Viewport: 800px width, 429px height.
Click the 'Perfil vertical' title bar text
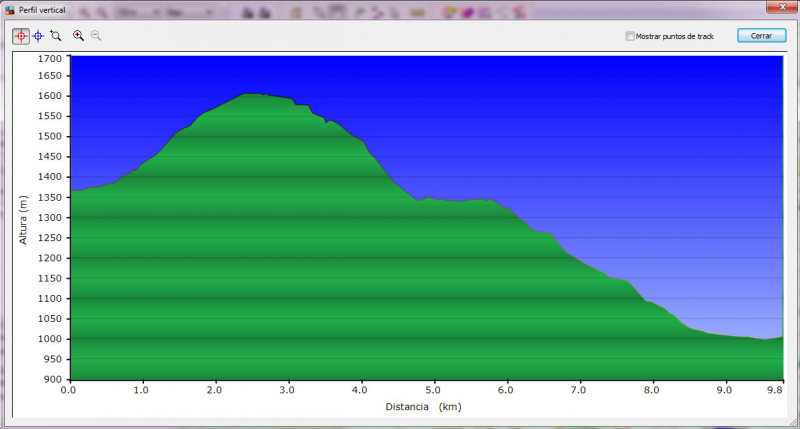click(42, 10)
